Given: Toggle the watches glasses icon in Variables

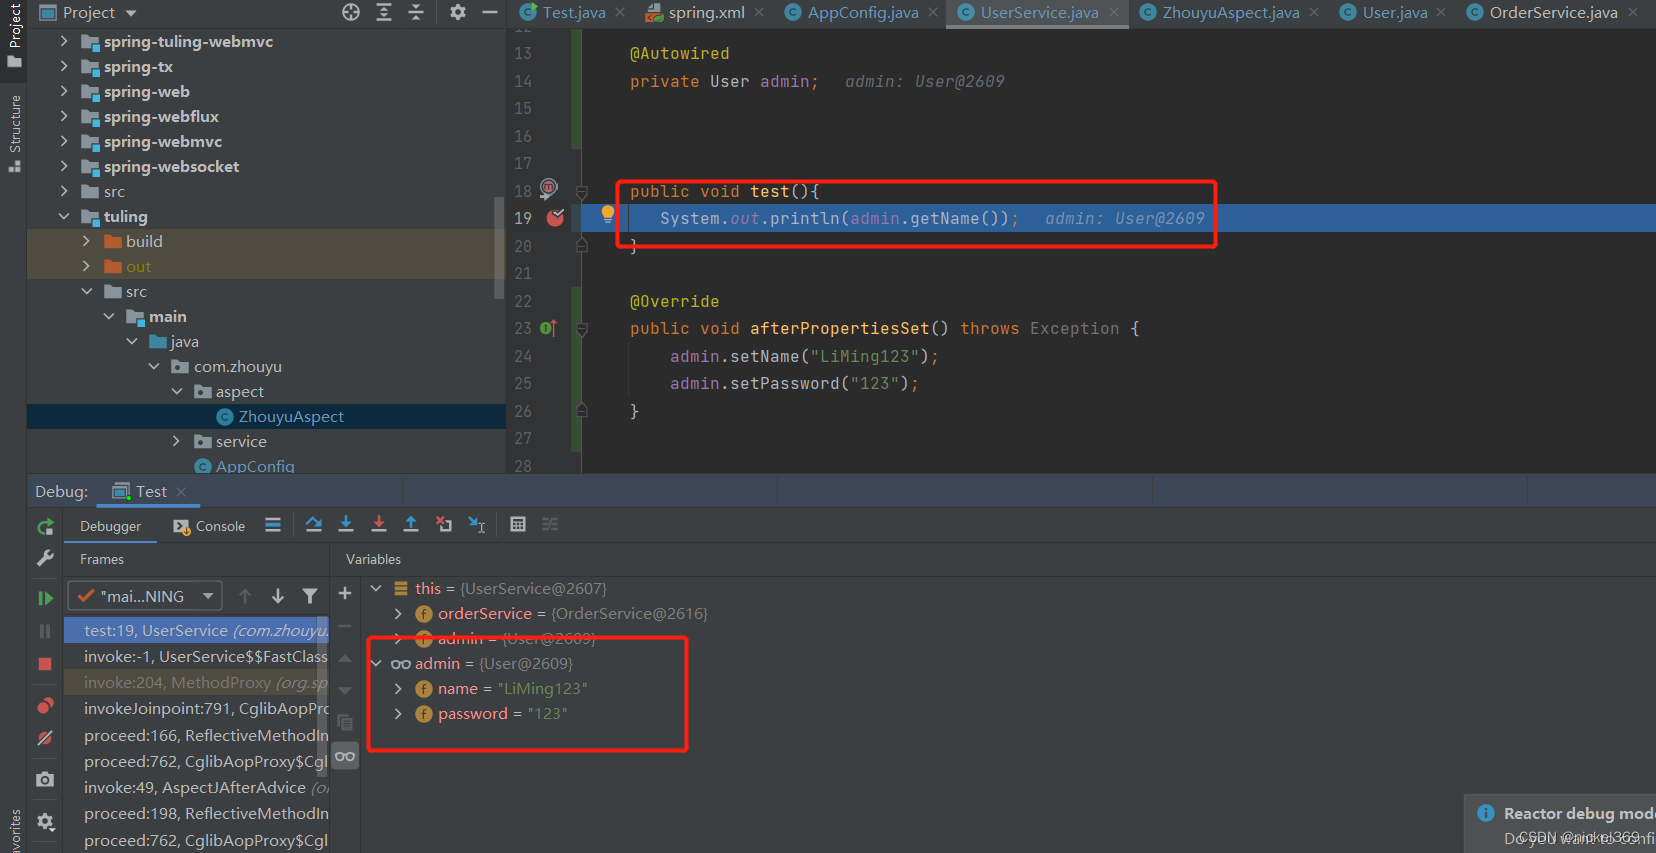Looking at the screenshot, I should click(345, 756).
